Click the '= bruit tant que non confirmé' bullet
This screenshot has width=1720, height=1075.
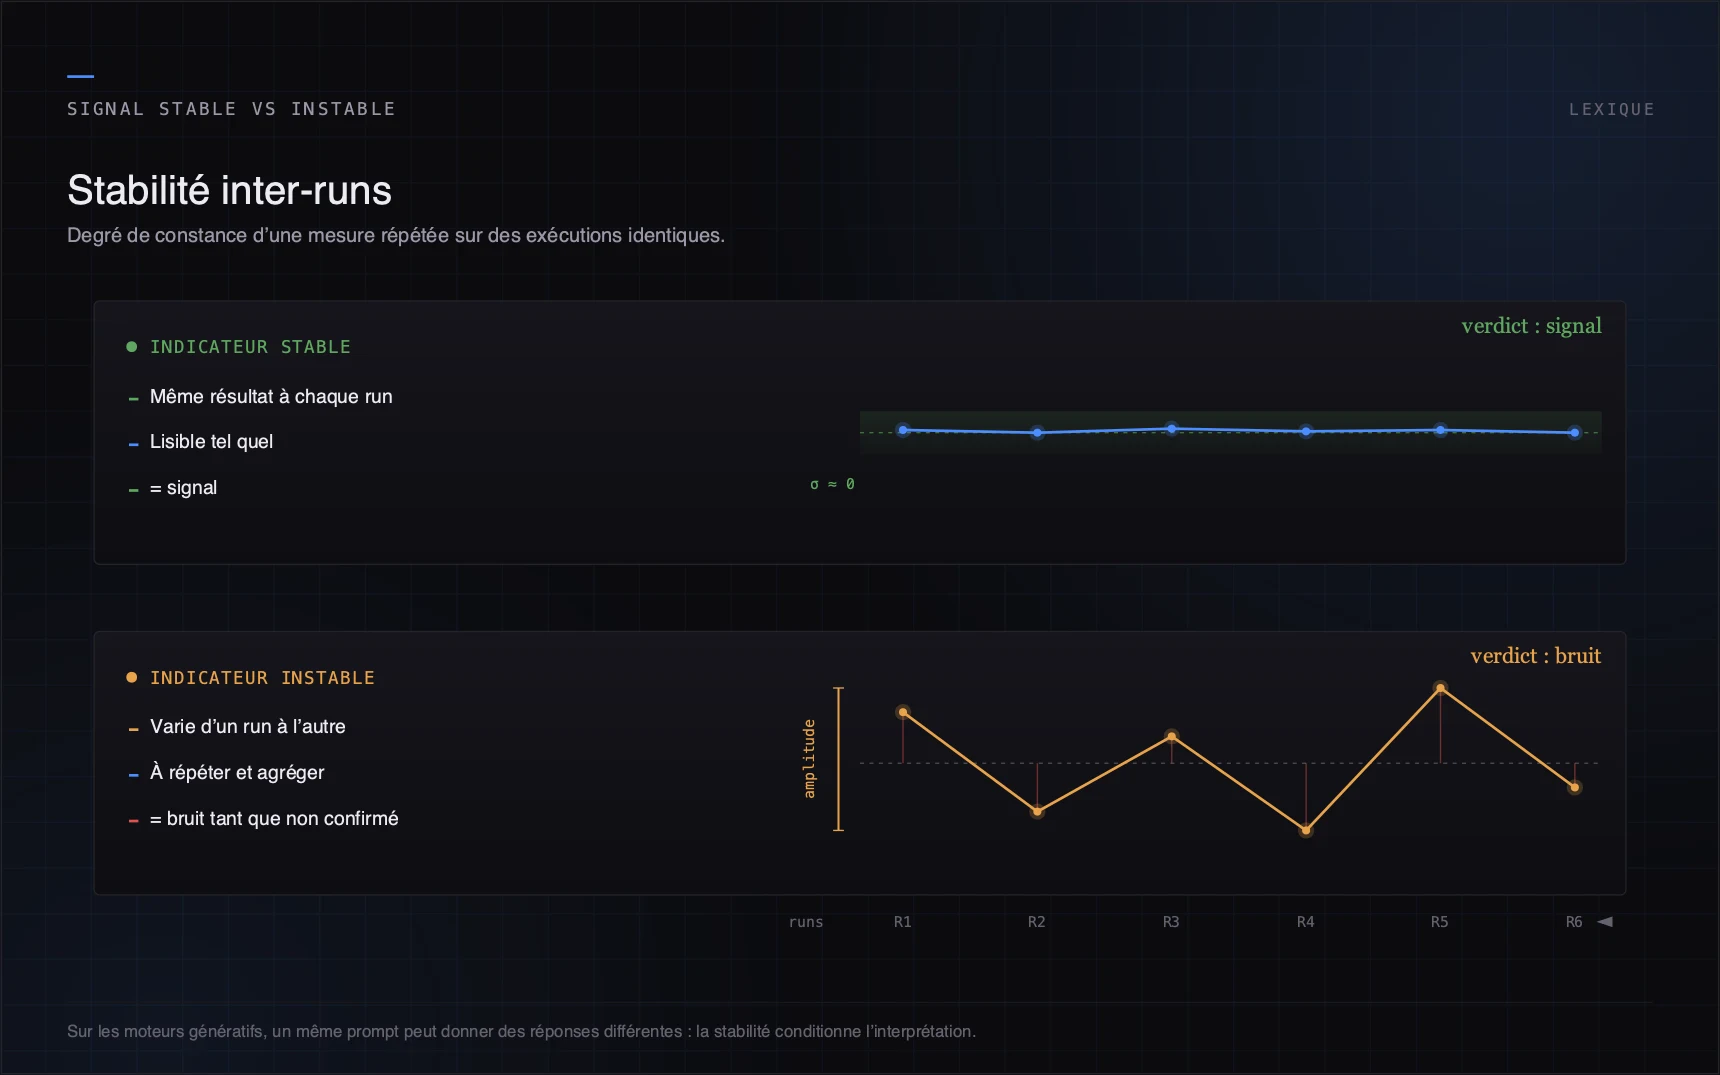[274, 819]
